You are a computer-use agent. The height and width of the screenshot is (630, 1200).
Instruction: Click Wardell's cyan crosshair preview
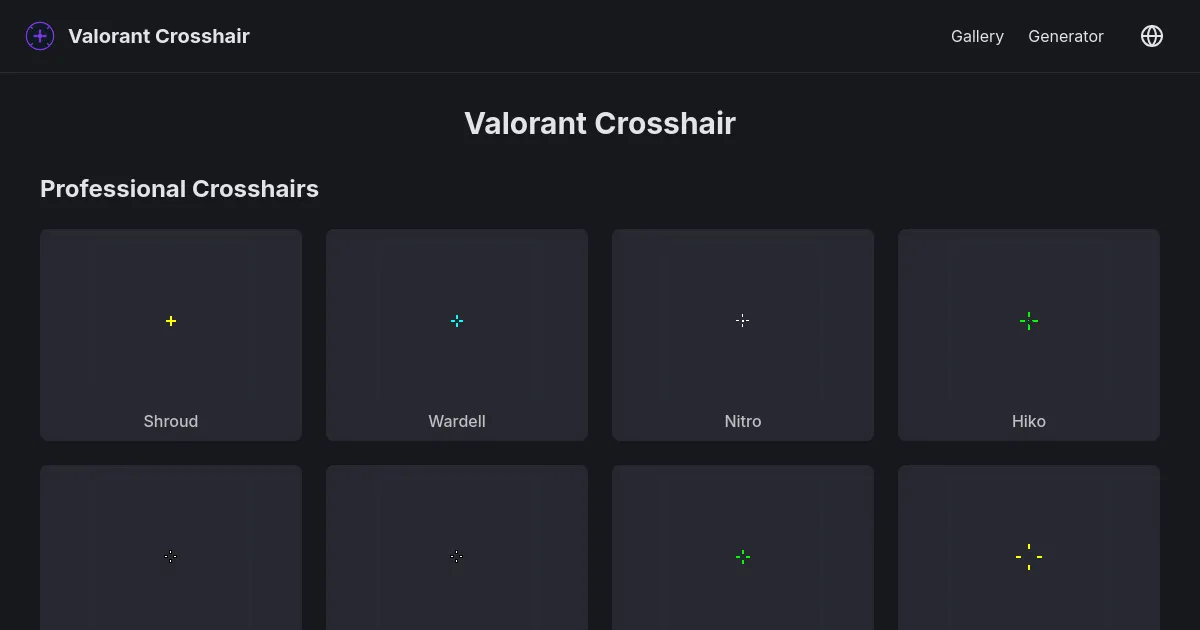coord(457,321)
